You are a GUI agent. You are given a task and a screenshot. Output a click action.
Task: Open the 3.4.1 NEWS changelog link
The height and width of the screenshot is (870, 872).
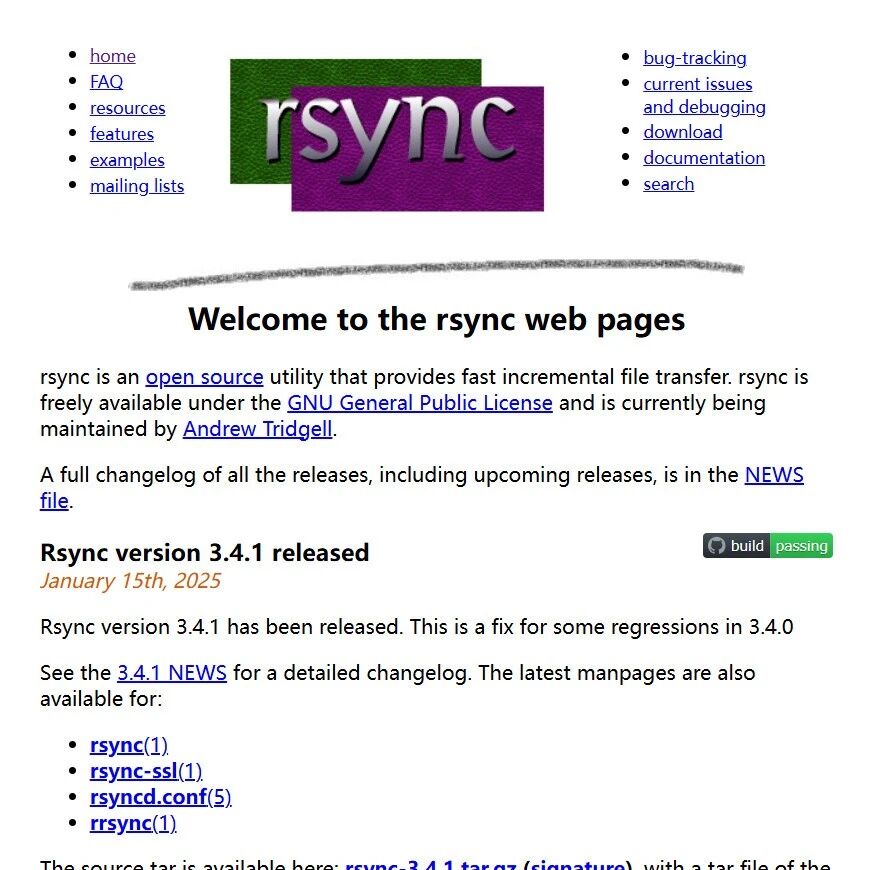pyautogui.click(x=172, y=674)
